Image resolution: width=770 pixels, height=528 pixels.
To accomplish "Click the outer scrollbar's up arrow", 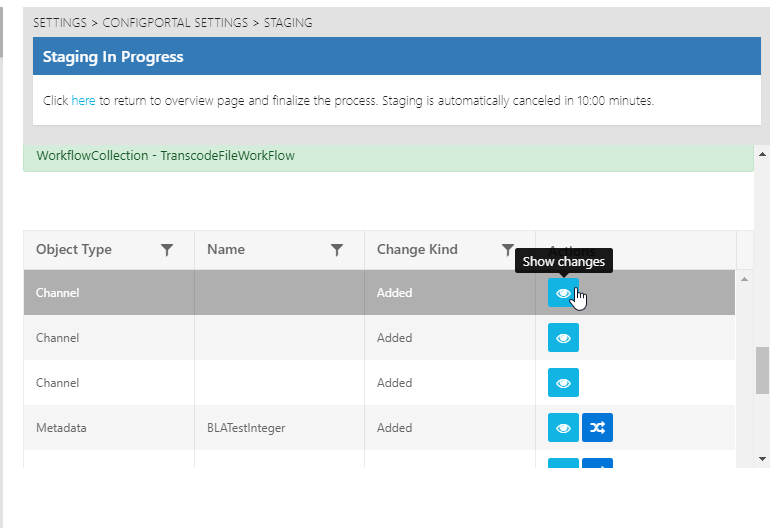I will (762, 154).
